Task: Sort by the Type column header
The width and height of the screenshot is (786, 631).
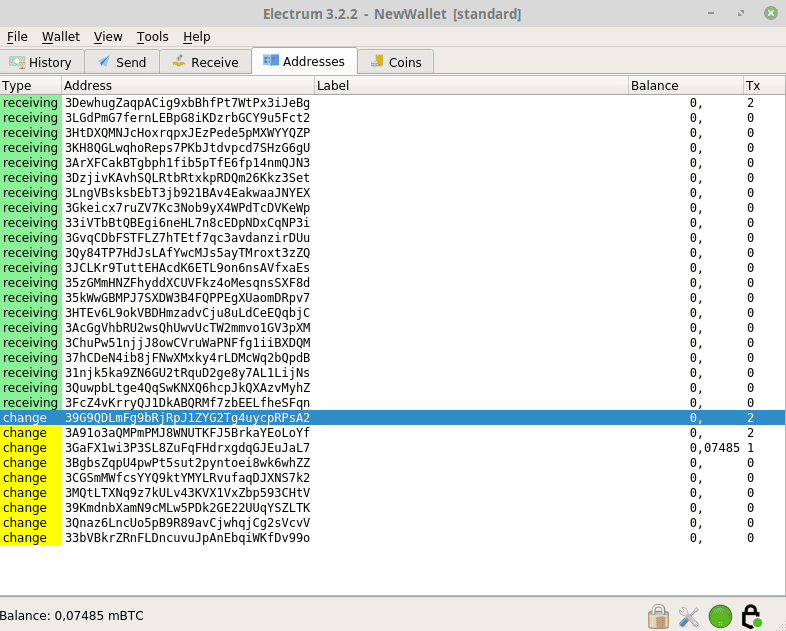Action: pos(31,86)
